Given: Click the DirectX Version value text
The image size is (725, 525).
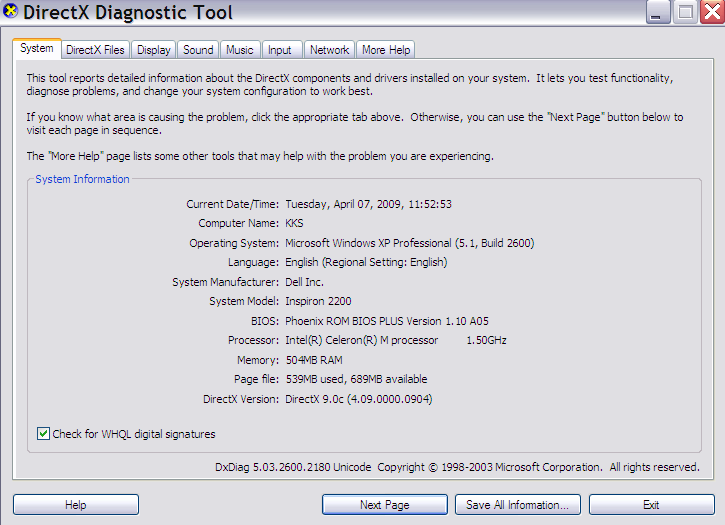Looking at the screenshot, I should coord(359,399).
